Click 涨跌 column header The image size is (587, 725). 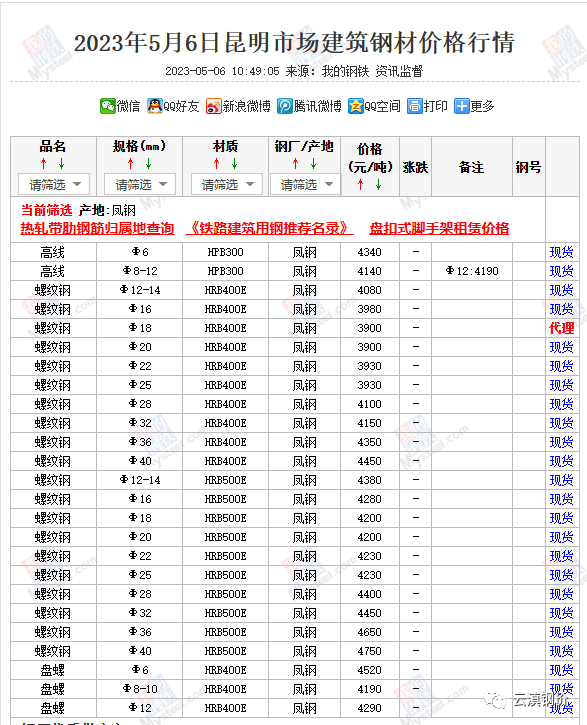(415, 167)
